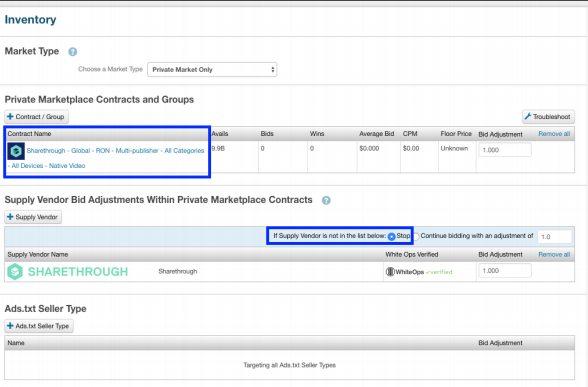Image resolution: width=588 pixels, height=387 pixels.
Task: Click the Average Bid column header
Action: [376, 134]
